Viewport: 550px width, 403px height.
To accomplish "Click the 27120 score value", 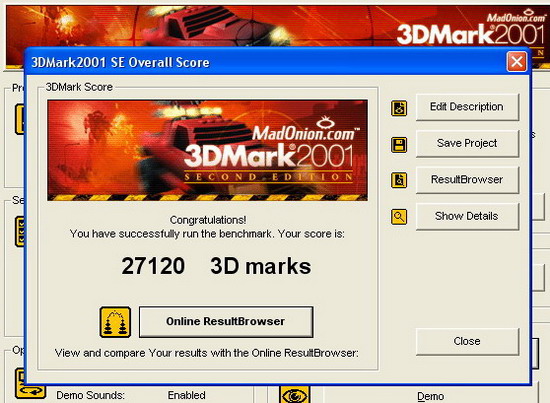I will coord(153,266).
